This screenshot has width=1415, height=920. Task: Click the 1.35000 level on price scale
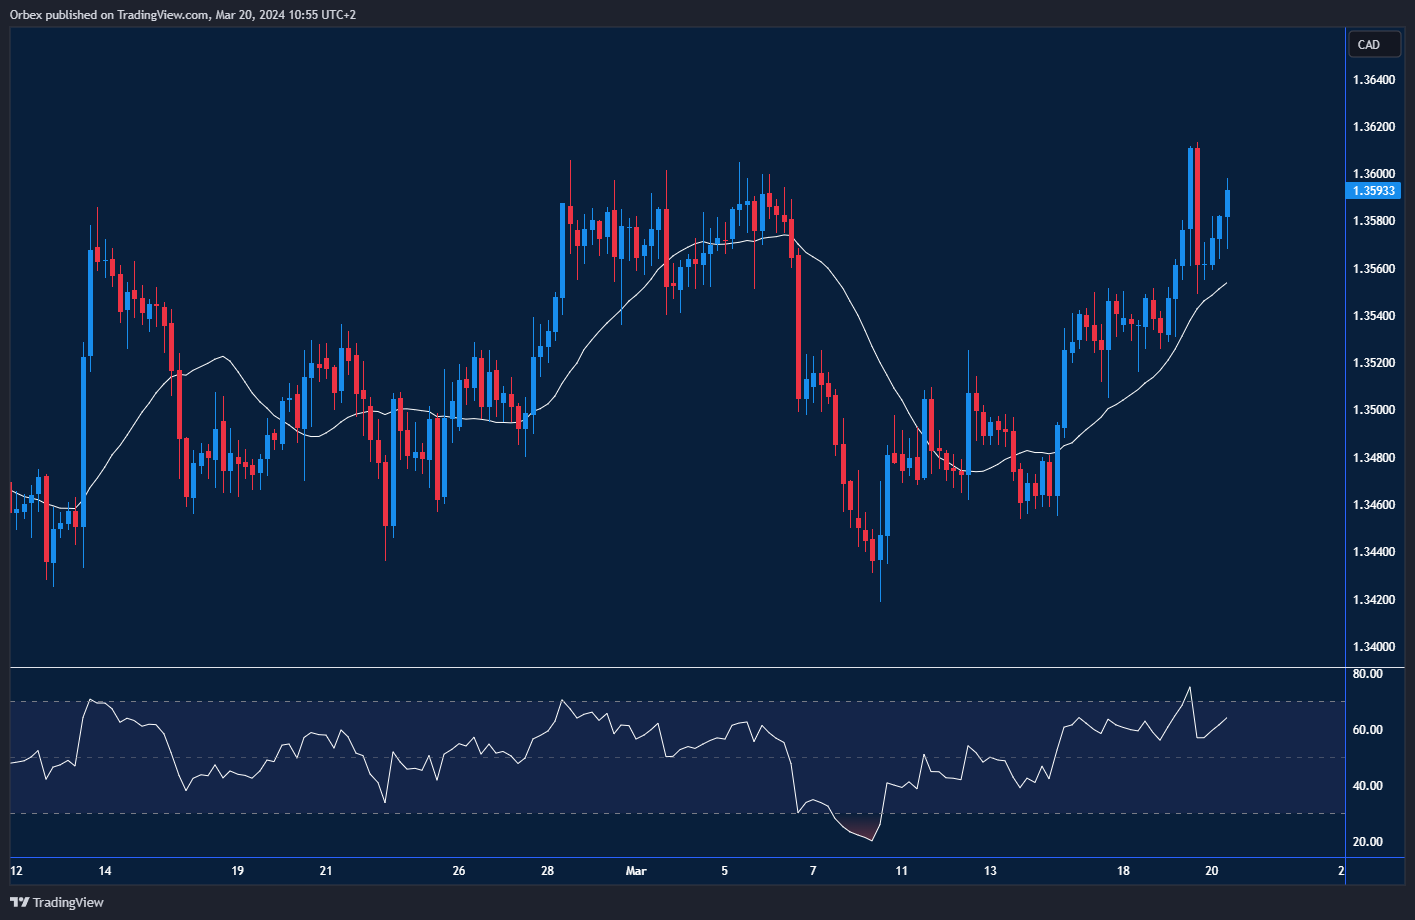[x=1372, y=410]
